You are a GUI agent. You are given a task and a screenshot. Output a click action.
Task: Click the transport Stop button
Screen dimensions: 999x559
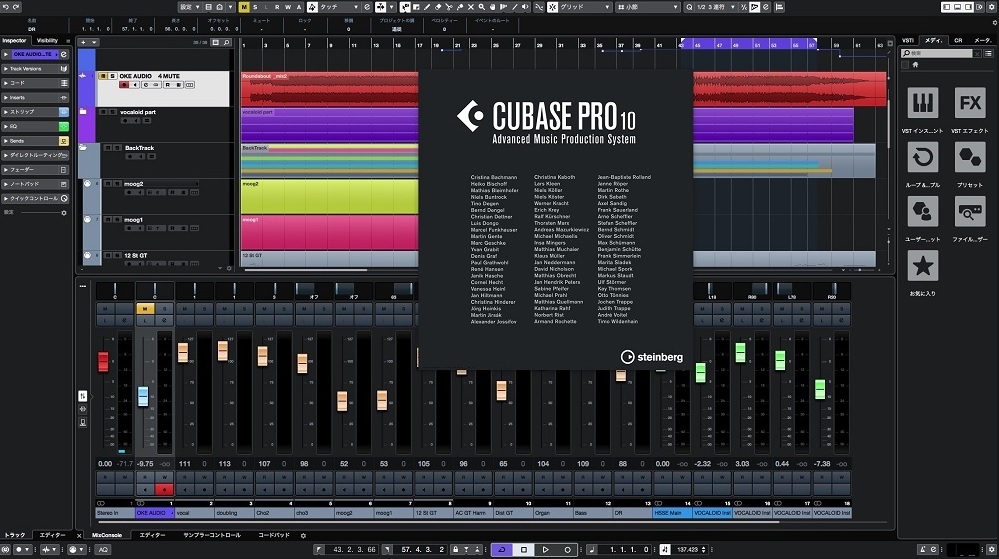(x=524, y=549)
